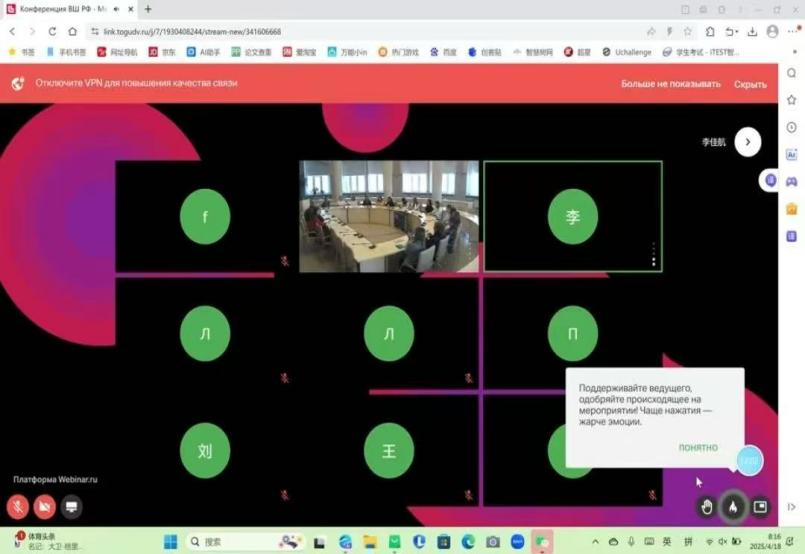
Task: Open the browser home page
Action: tap(72, 31)
